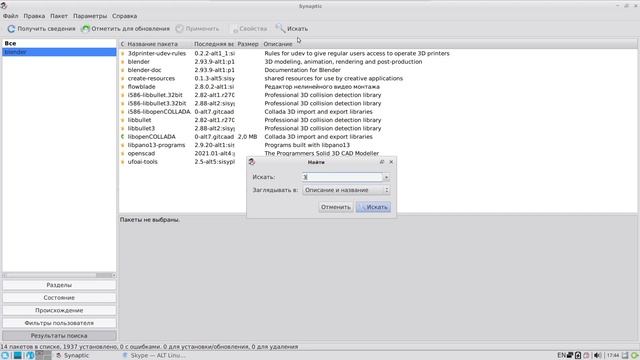The height and width of the screenshot is (360, 640).
Task: Click the Состояние filter button
Action: tap(59, 298)
